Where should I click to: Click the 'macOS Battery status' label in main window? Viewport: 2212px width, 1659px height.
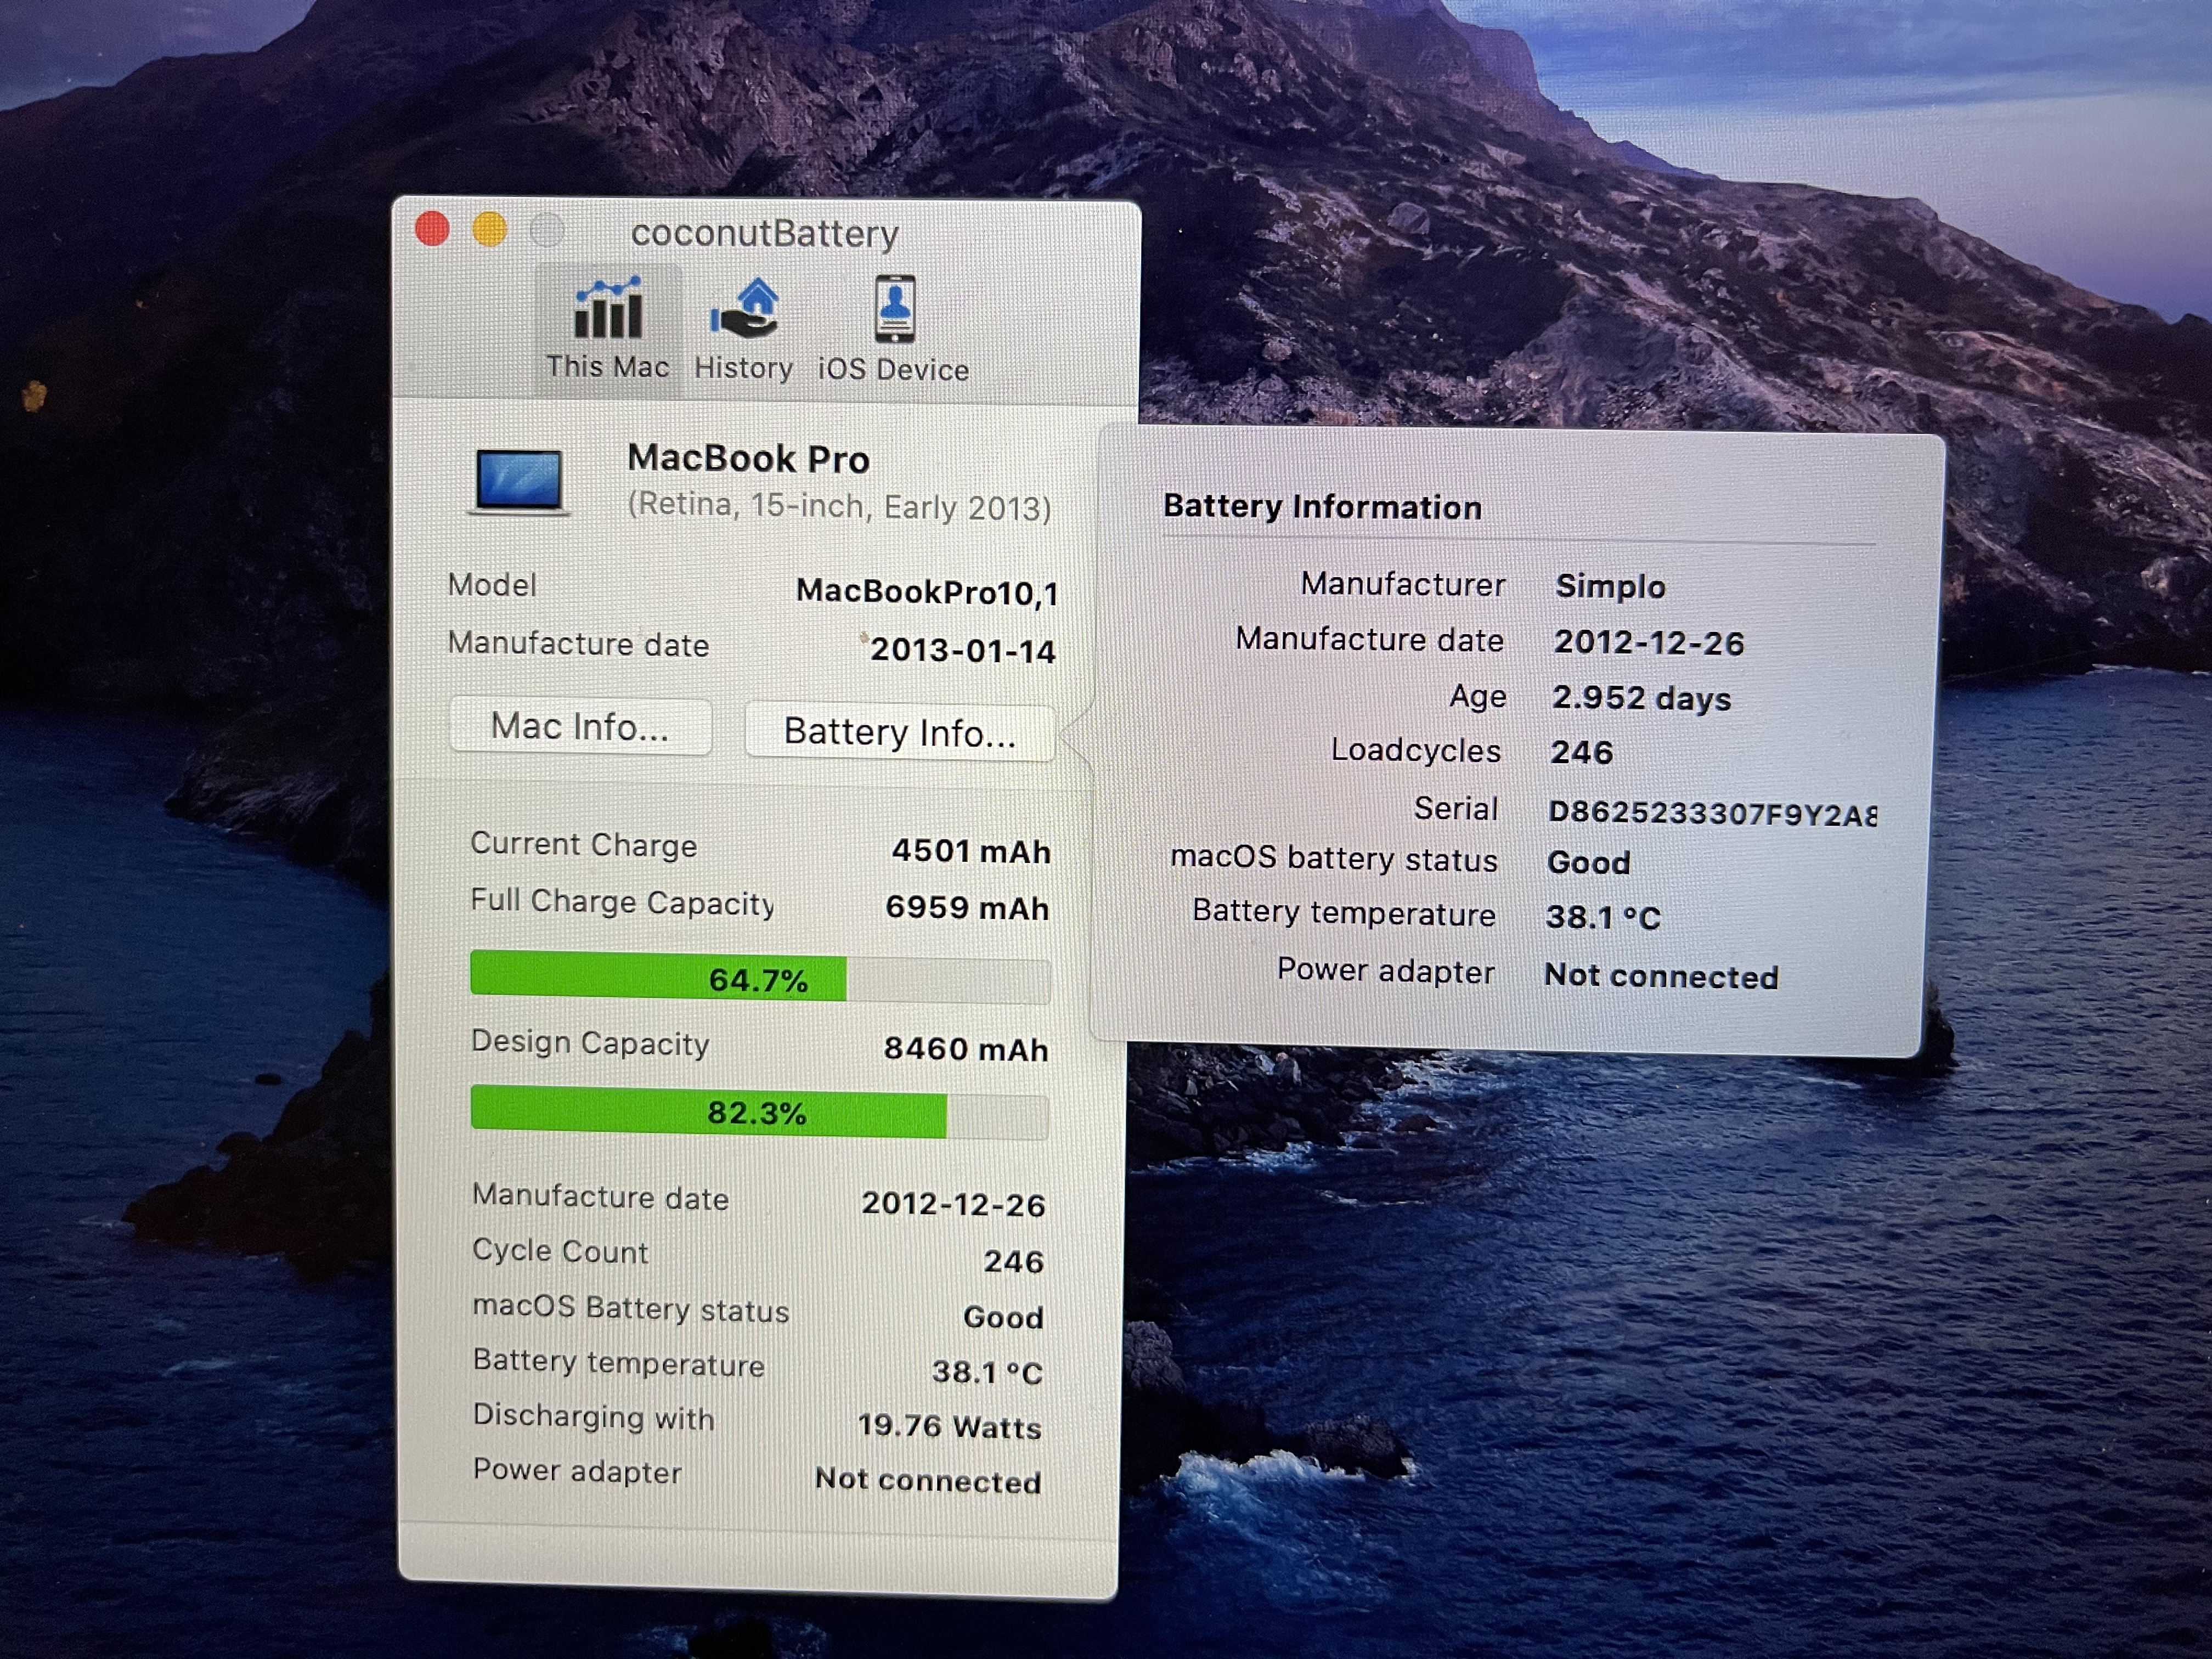(631, 1309)
